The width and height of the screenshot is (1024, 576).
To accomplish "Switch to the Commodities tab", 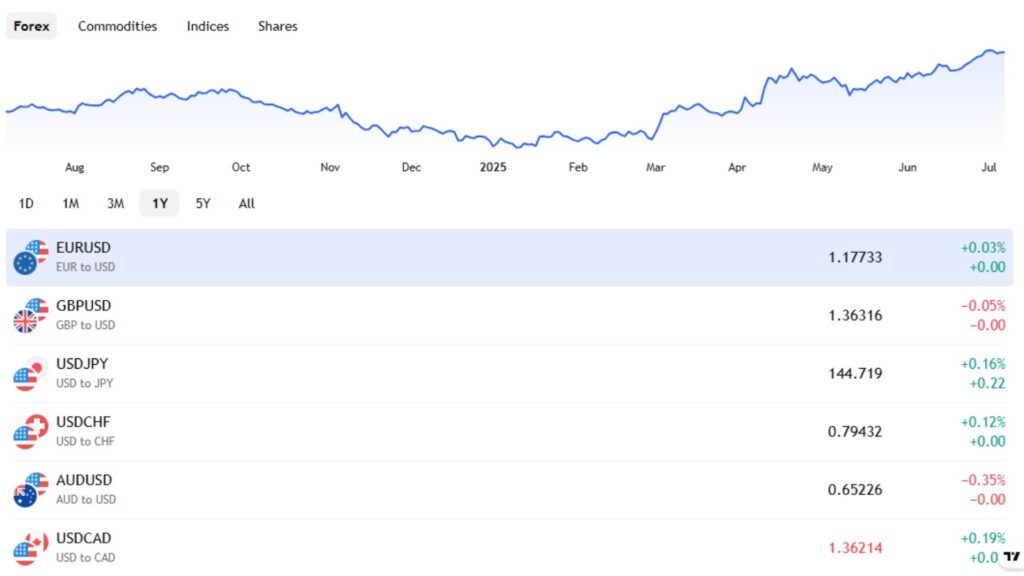I will (117, 26).
